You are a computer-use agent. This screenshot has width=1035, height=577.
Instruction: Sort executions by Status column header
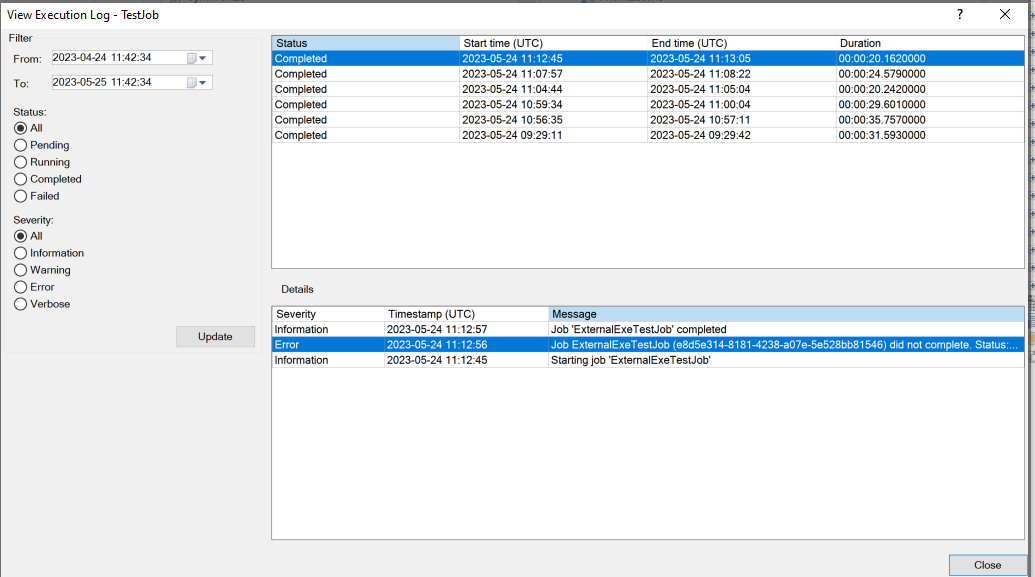[366, 43]
